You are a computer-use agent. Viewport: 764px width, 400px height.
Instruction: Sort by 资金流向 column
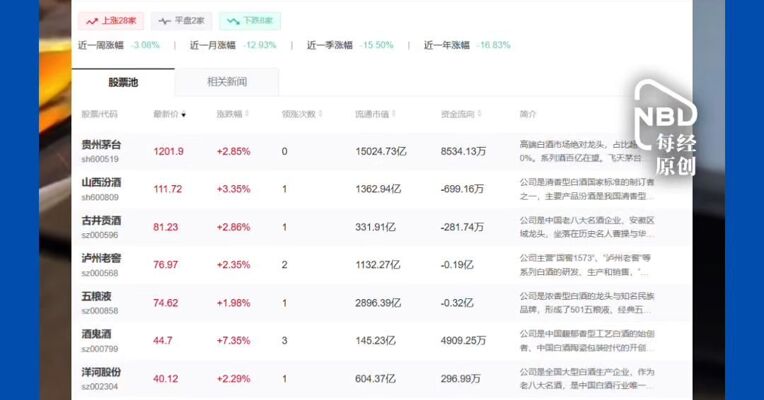pyautogui.click(x=461, y=114)
